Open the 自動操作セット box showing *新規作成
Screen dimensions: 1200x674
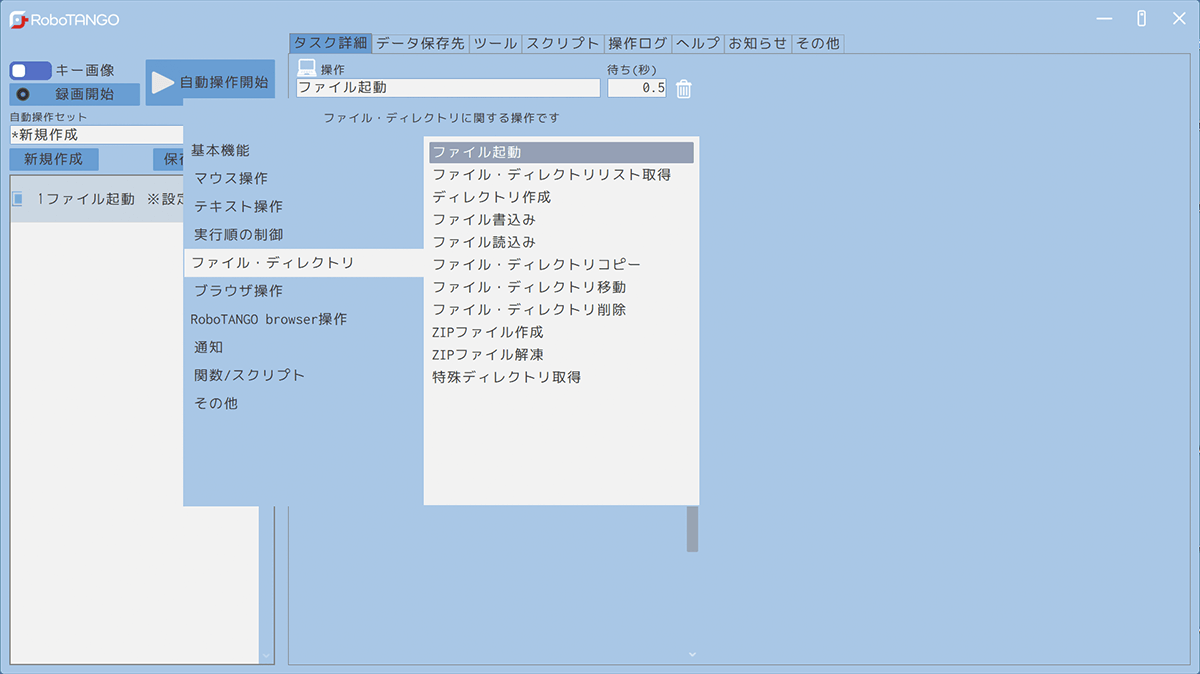[x=96, y=134]
